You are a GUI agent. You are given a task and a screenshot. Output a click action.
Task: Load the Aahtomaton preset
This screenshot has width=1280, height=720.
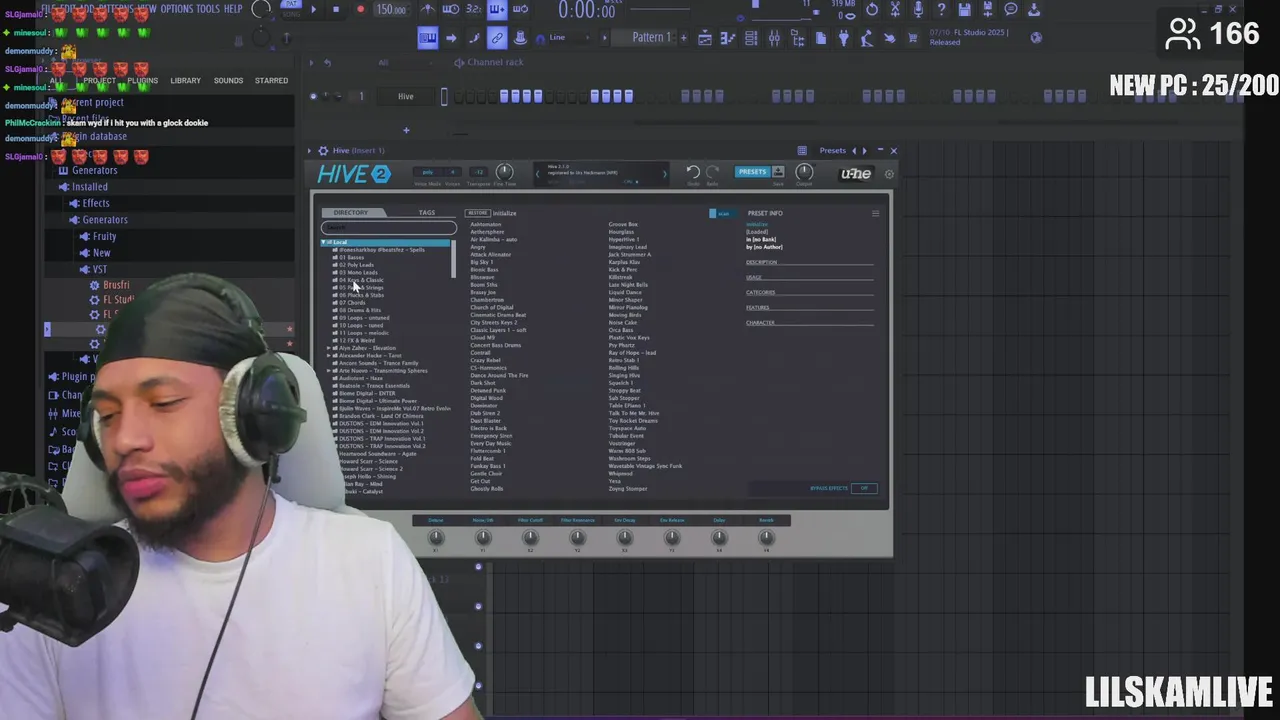click(486, 224)
